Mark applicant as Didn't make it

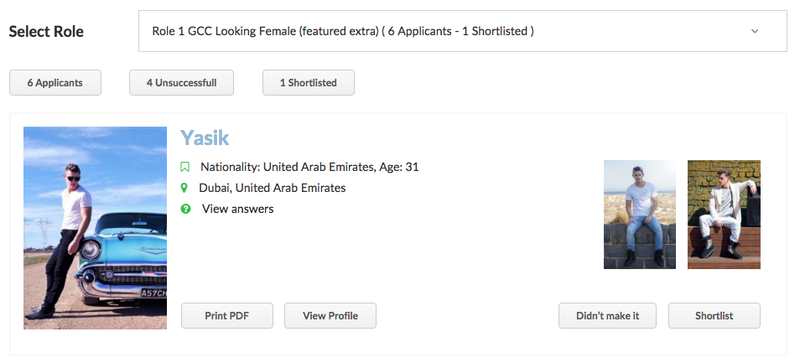pyautogui.click(x=607, y=316)
